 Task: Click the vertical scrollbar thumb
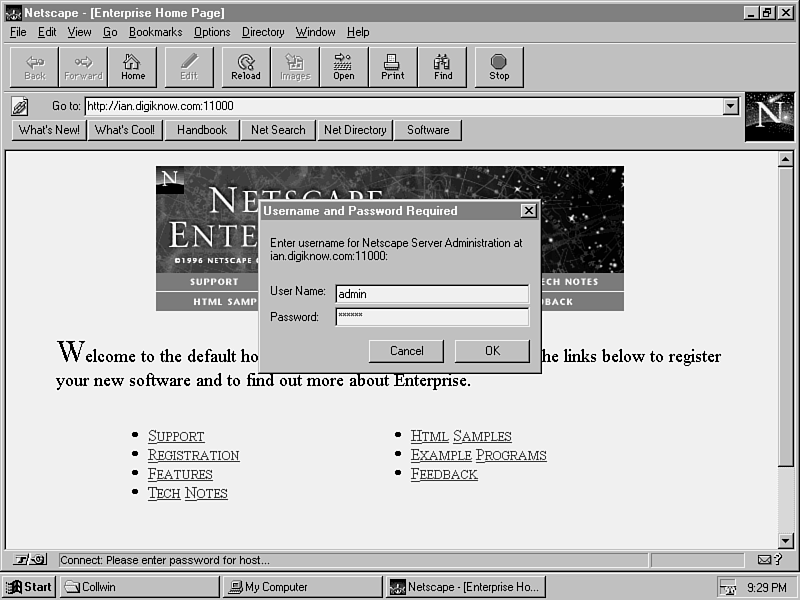click(786, 317)
